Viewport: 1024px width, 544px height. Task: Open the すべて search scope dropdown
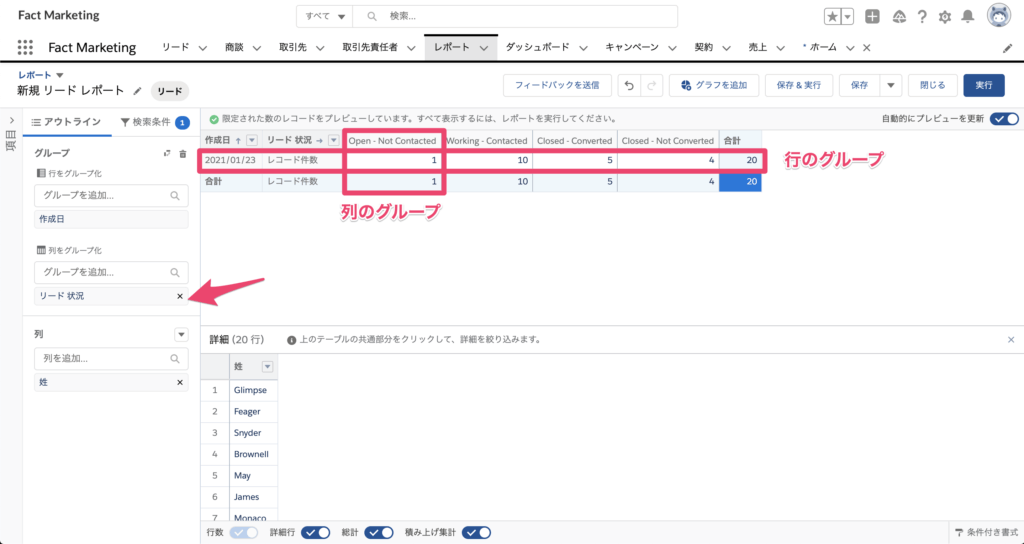[325, 16]
